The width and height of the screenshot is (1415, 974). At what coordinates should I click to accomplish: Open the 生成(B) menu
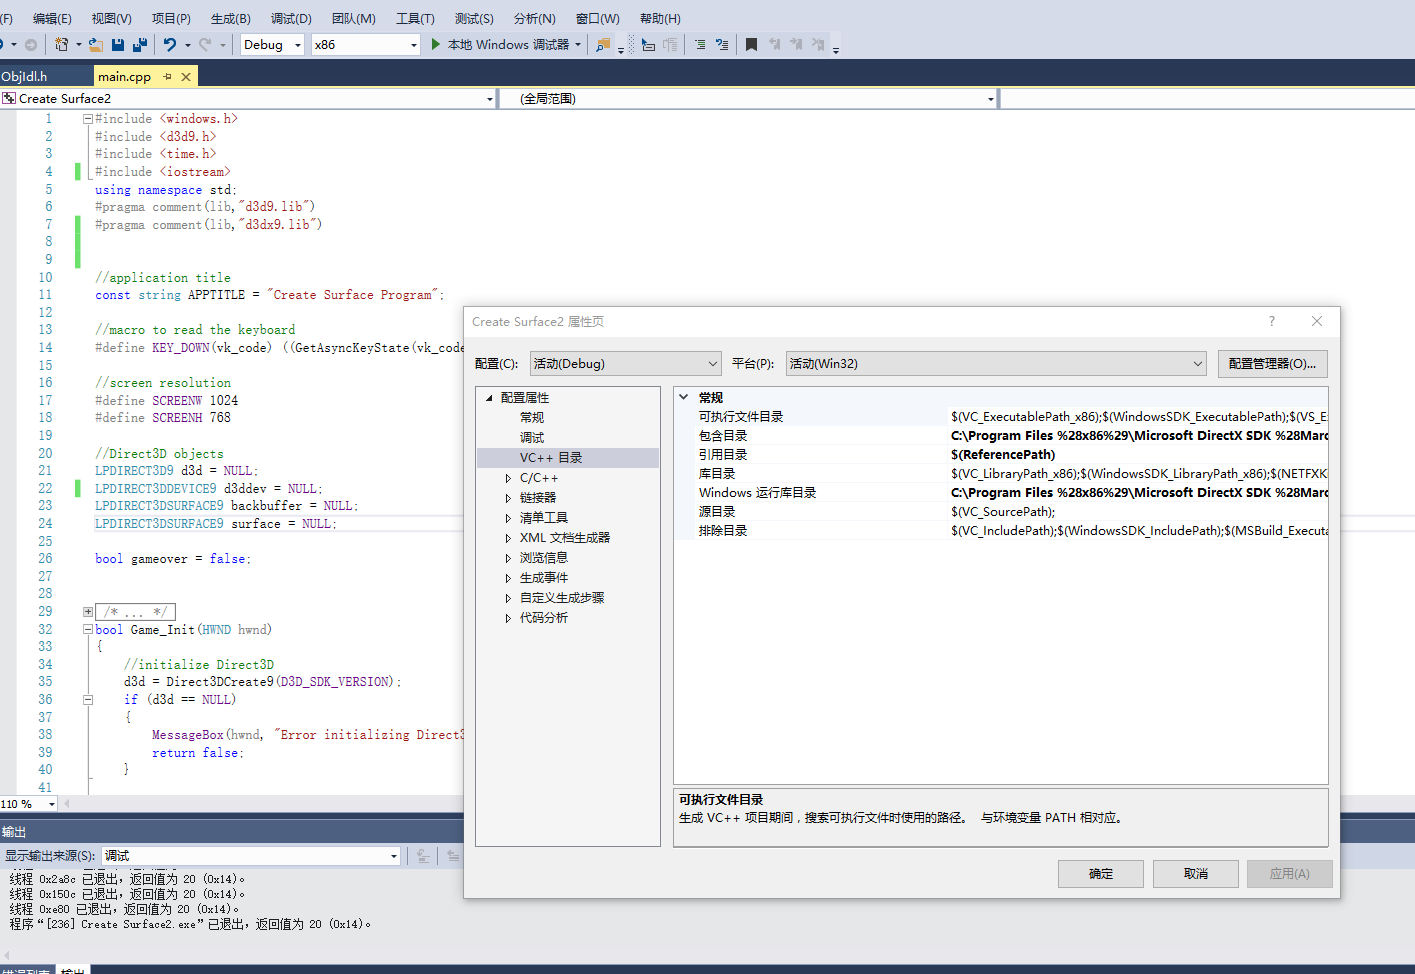(x=231, y=18)
